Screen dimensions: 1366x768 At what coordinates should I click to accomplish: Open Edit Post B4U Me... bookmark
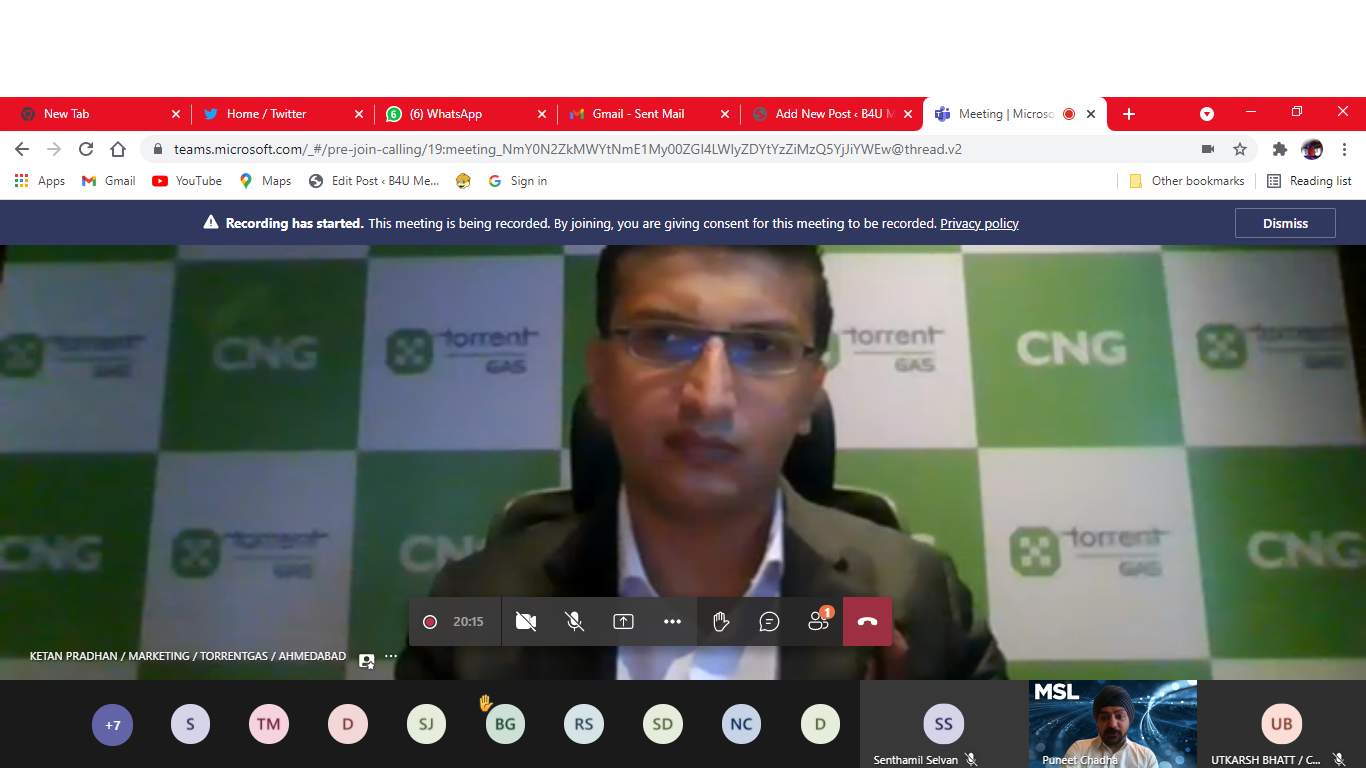(374, 181)
